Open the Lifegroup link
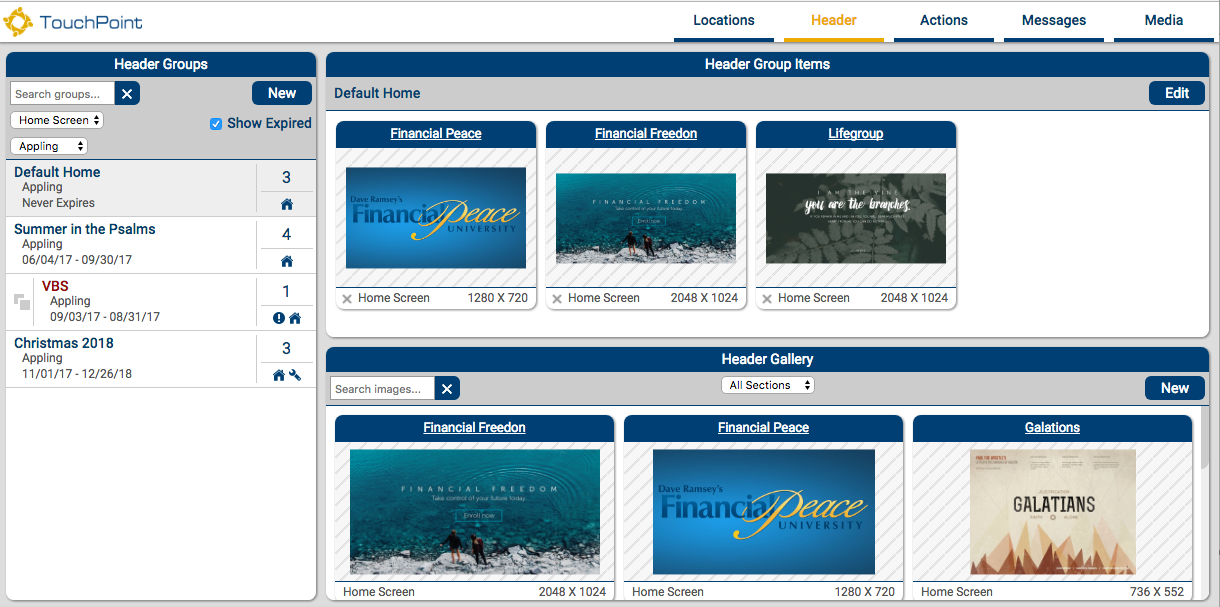Screen dimensions: 1220x607 point(856,134)
